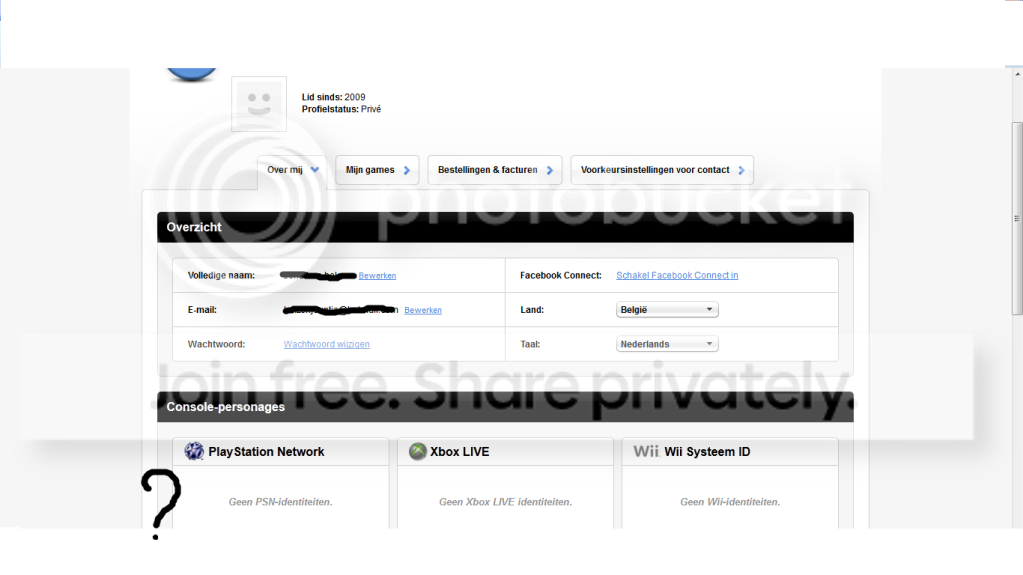Open the Mijn games tab
Screen dimensions: 1023x575
tap(377, 170)
